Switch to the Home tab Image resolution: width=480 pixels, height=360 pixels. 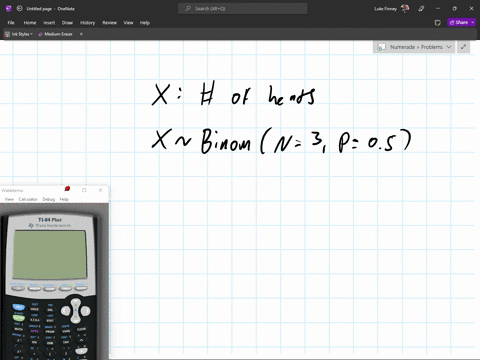pyautogui.click(x=30, y=23)
